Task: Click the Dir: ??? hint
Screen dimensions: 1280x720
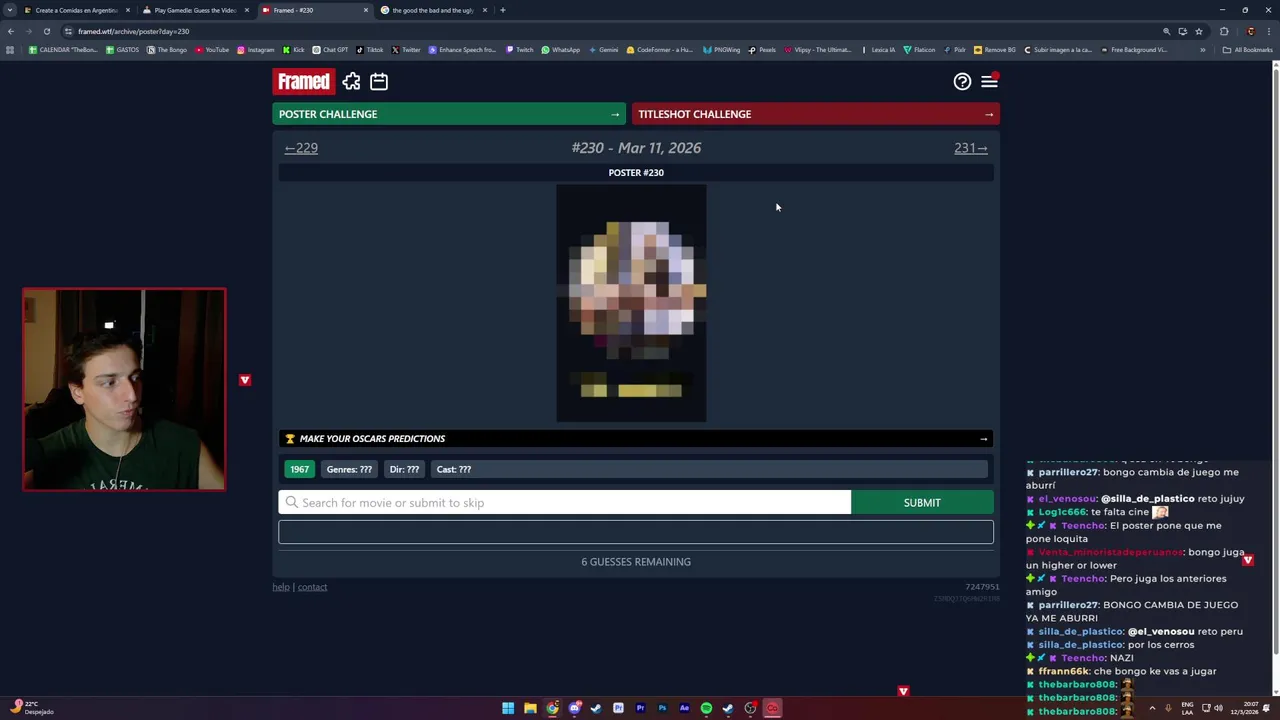Action: 404,469
